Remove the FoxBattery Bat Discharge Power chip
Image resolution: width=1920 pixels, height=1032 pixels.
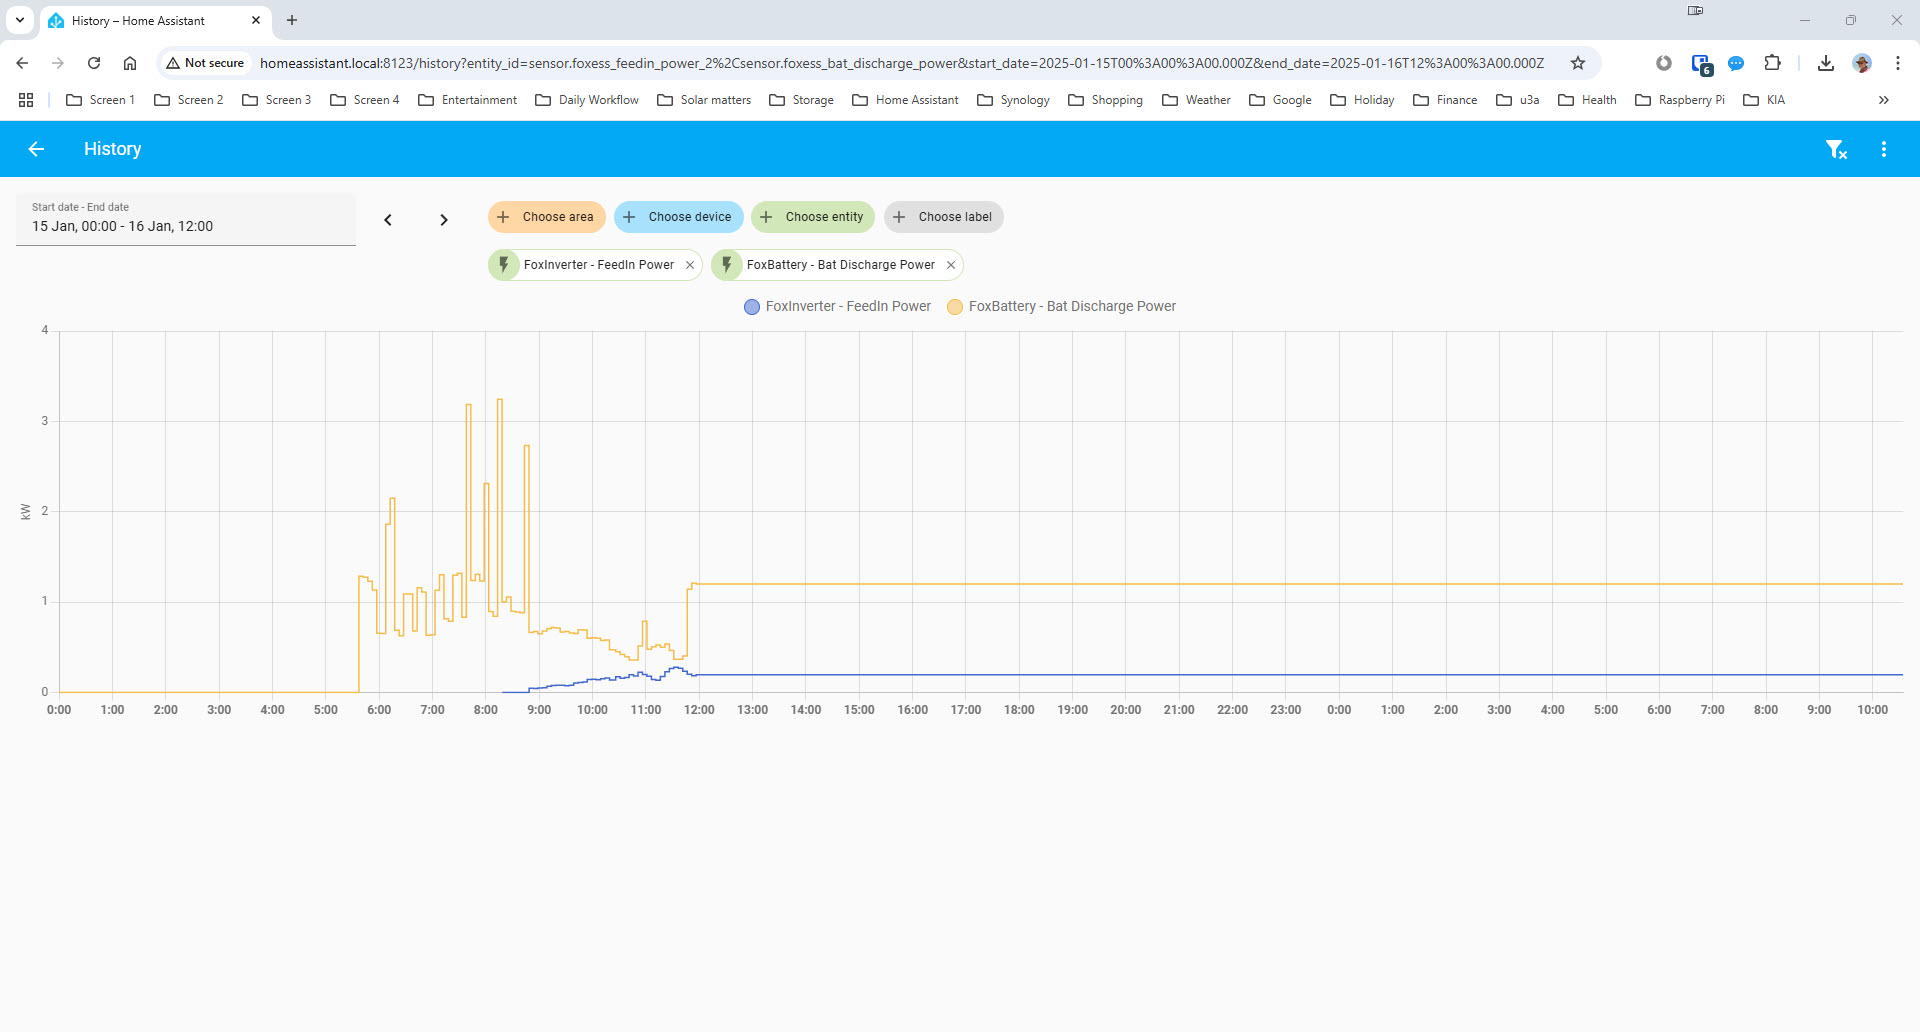click(x=951, y=265)
